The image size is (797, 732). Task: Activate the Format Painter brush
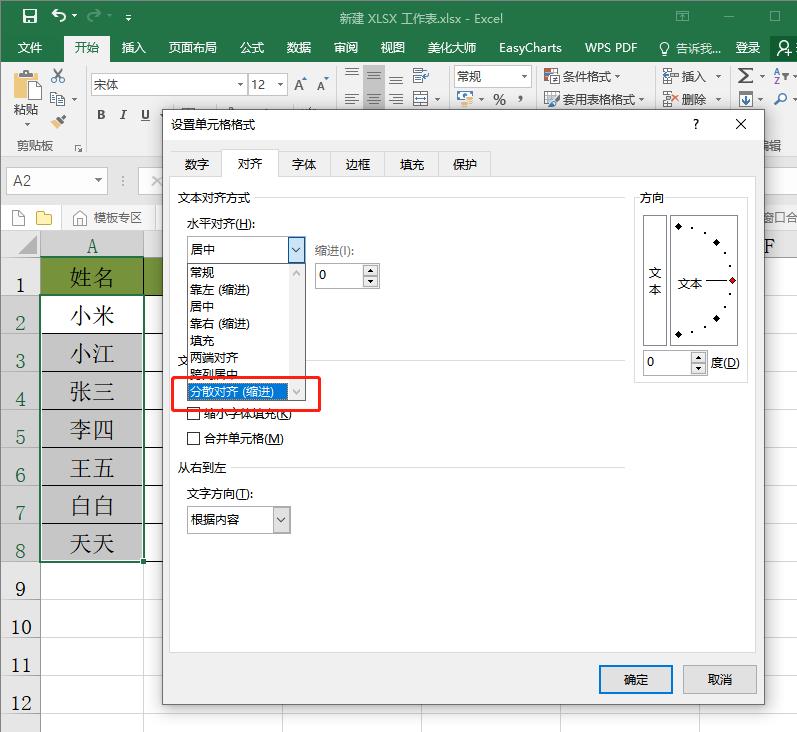click(x=58, y=121)
